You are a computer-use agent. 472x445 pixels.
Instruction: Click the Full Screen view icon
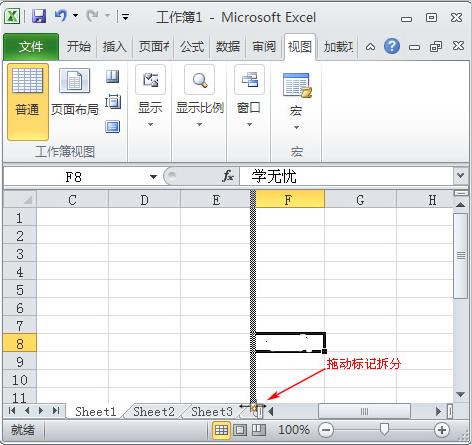[x=113, y=127]
